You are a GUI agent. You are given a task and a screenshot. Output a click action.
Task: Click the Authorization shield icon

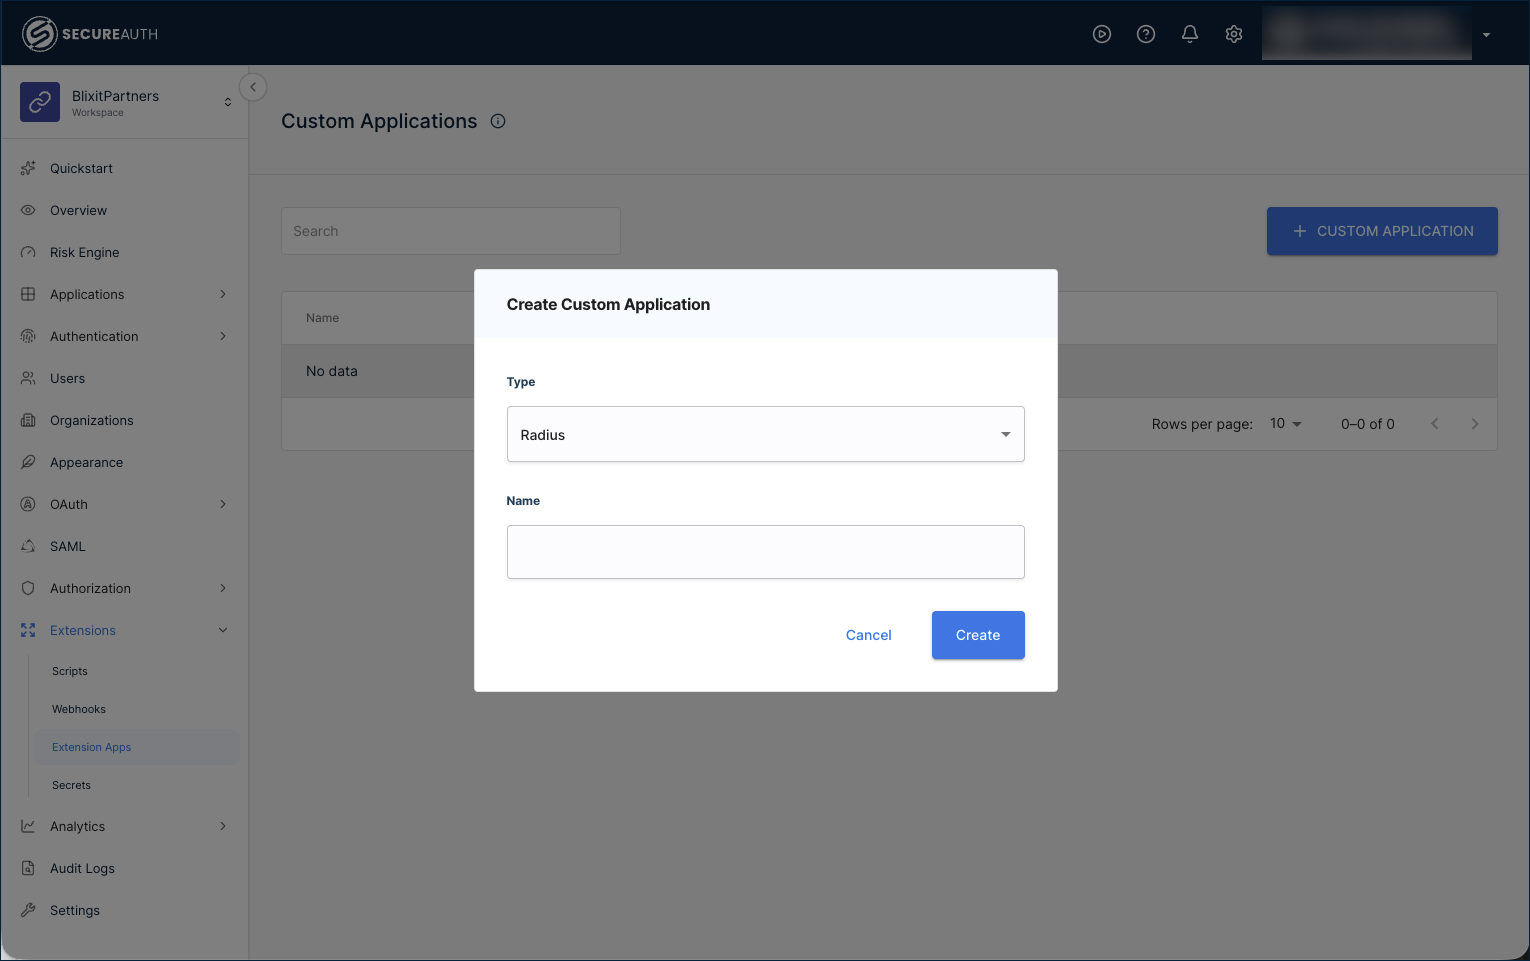[28, 588]
